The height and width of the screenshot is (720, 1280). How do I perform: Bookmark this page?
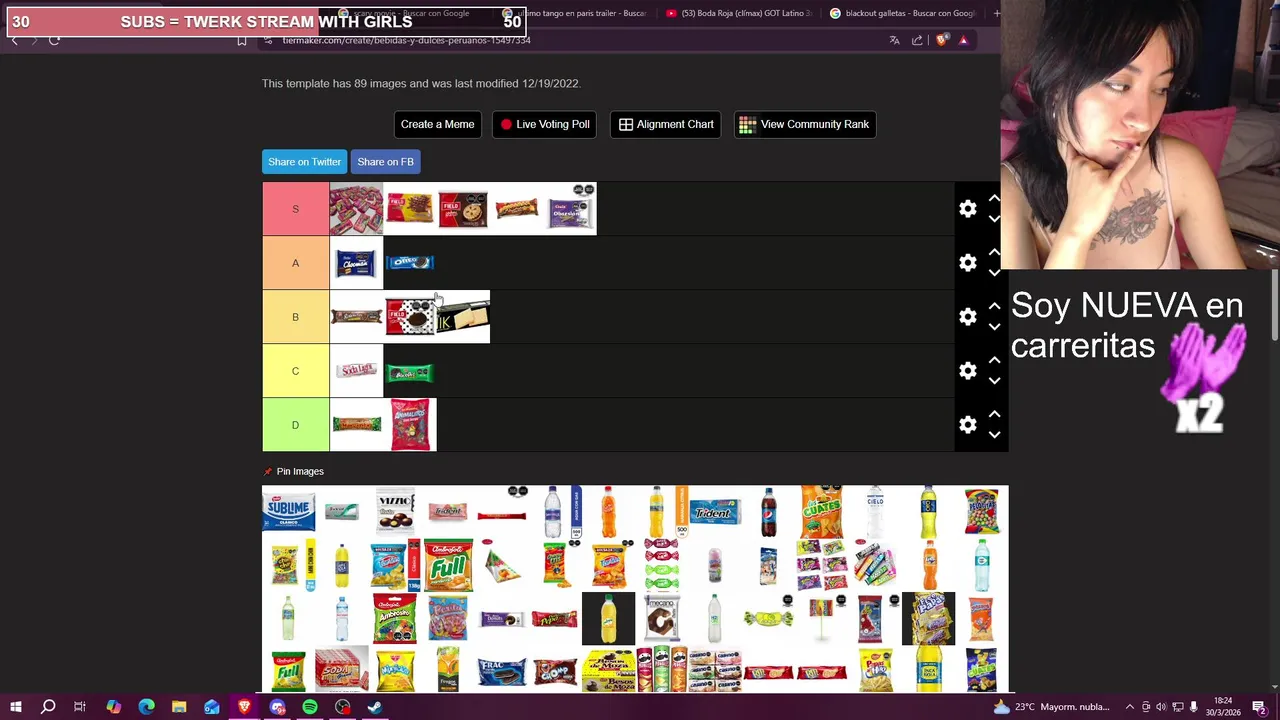pyautogui.click(x=242, y=40)
